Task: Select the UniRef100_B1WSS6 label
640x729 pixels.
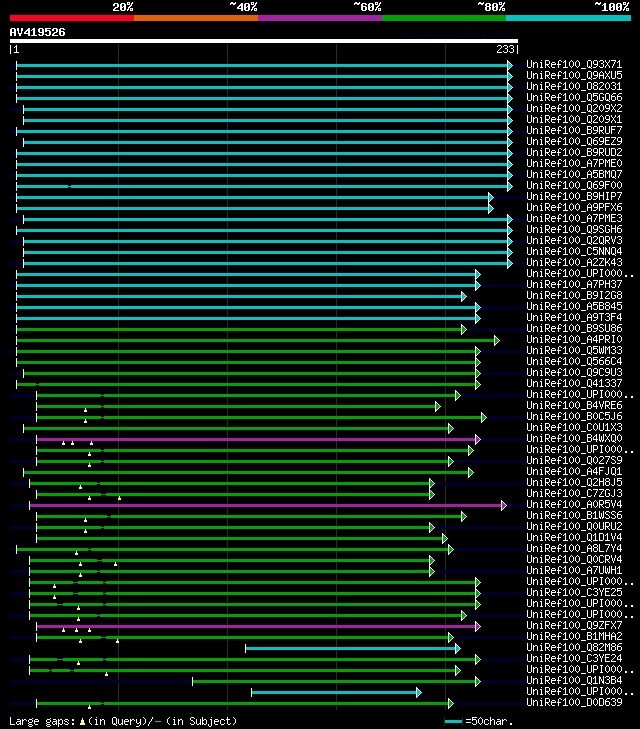Action: pyautogui.click(x=574, y=516)
